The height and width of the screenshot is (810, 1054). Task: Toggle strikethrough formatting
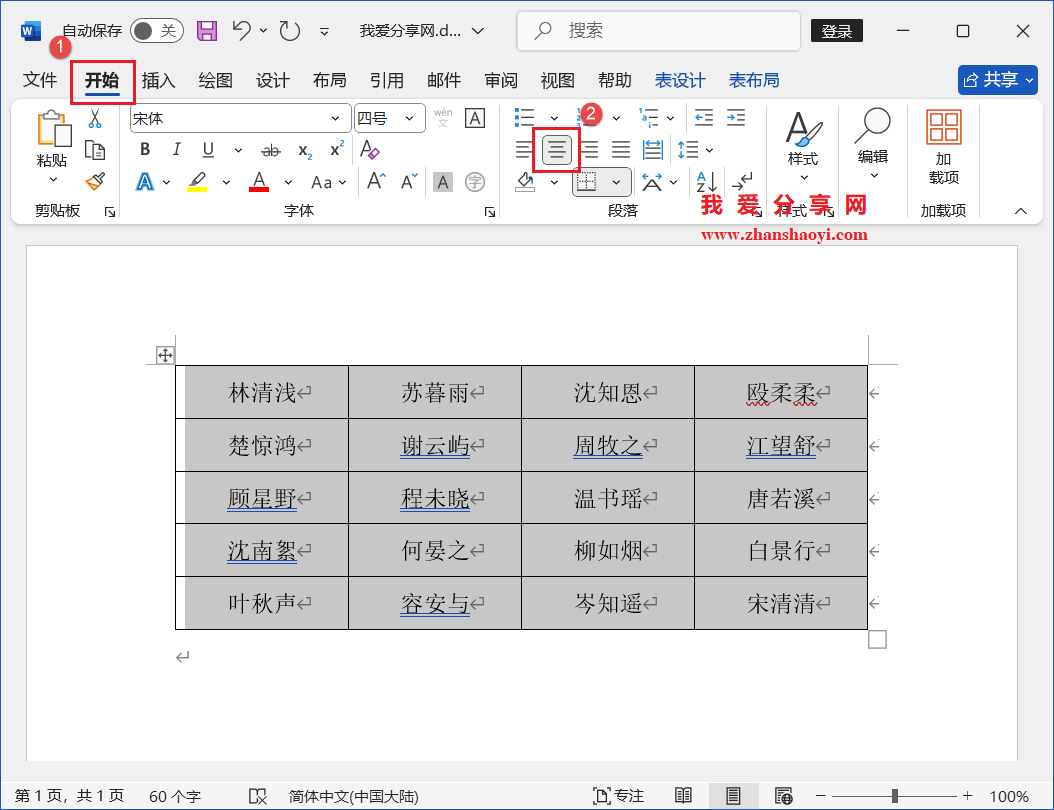[x=271, y=151]
